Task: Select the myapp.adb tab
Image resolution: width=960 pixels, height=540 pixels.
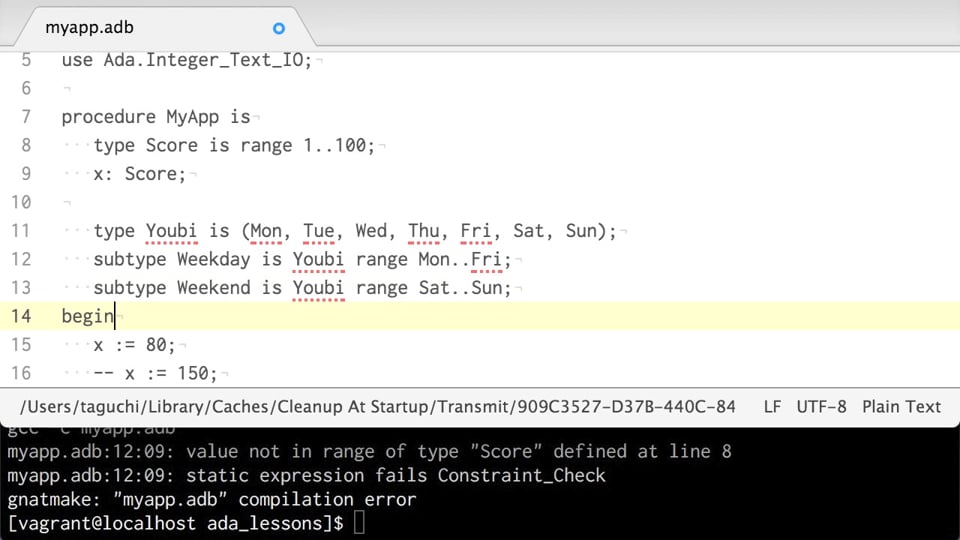Action: (164, 28)
